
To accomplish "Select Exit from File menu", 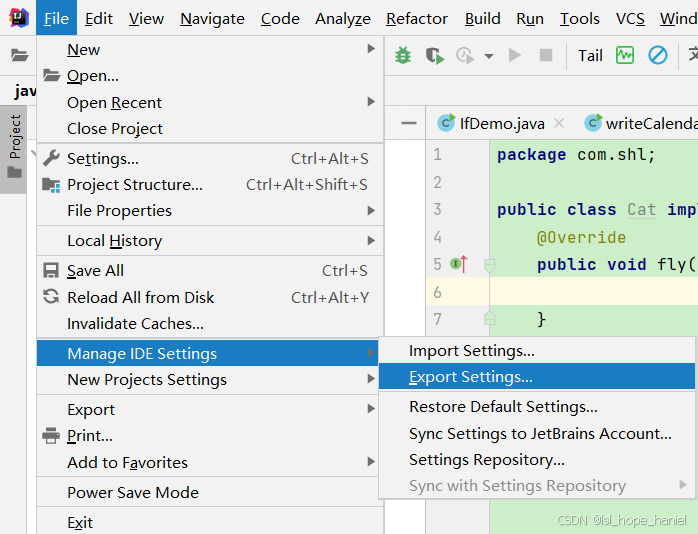I will click(x=210, y=522).
